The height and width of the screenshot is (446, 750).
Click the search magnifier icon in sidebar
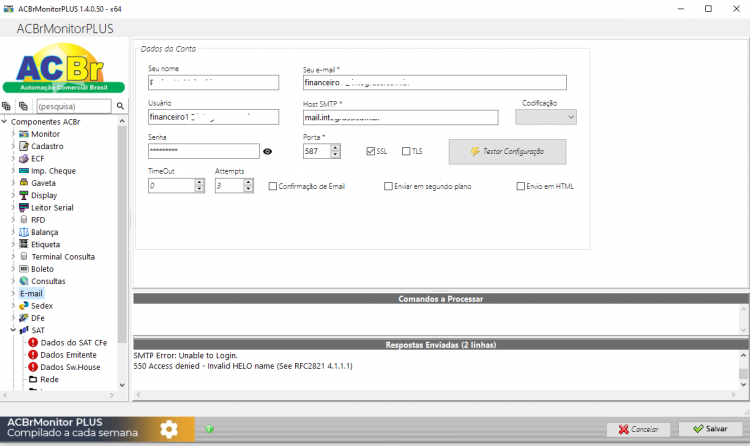120,106
